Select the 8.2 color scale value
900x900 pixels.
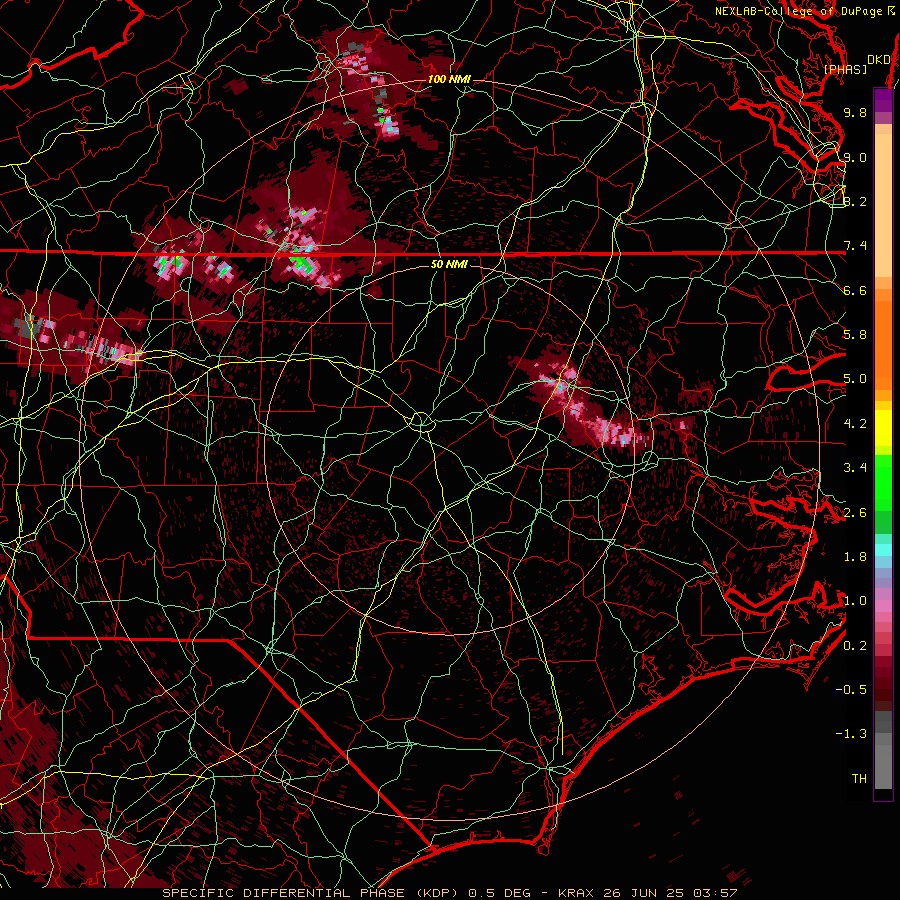pos(855,201)
